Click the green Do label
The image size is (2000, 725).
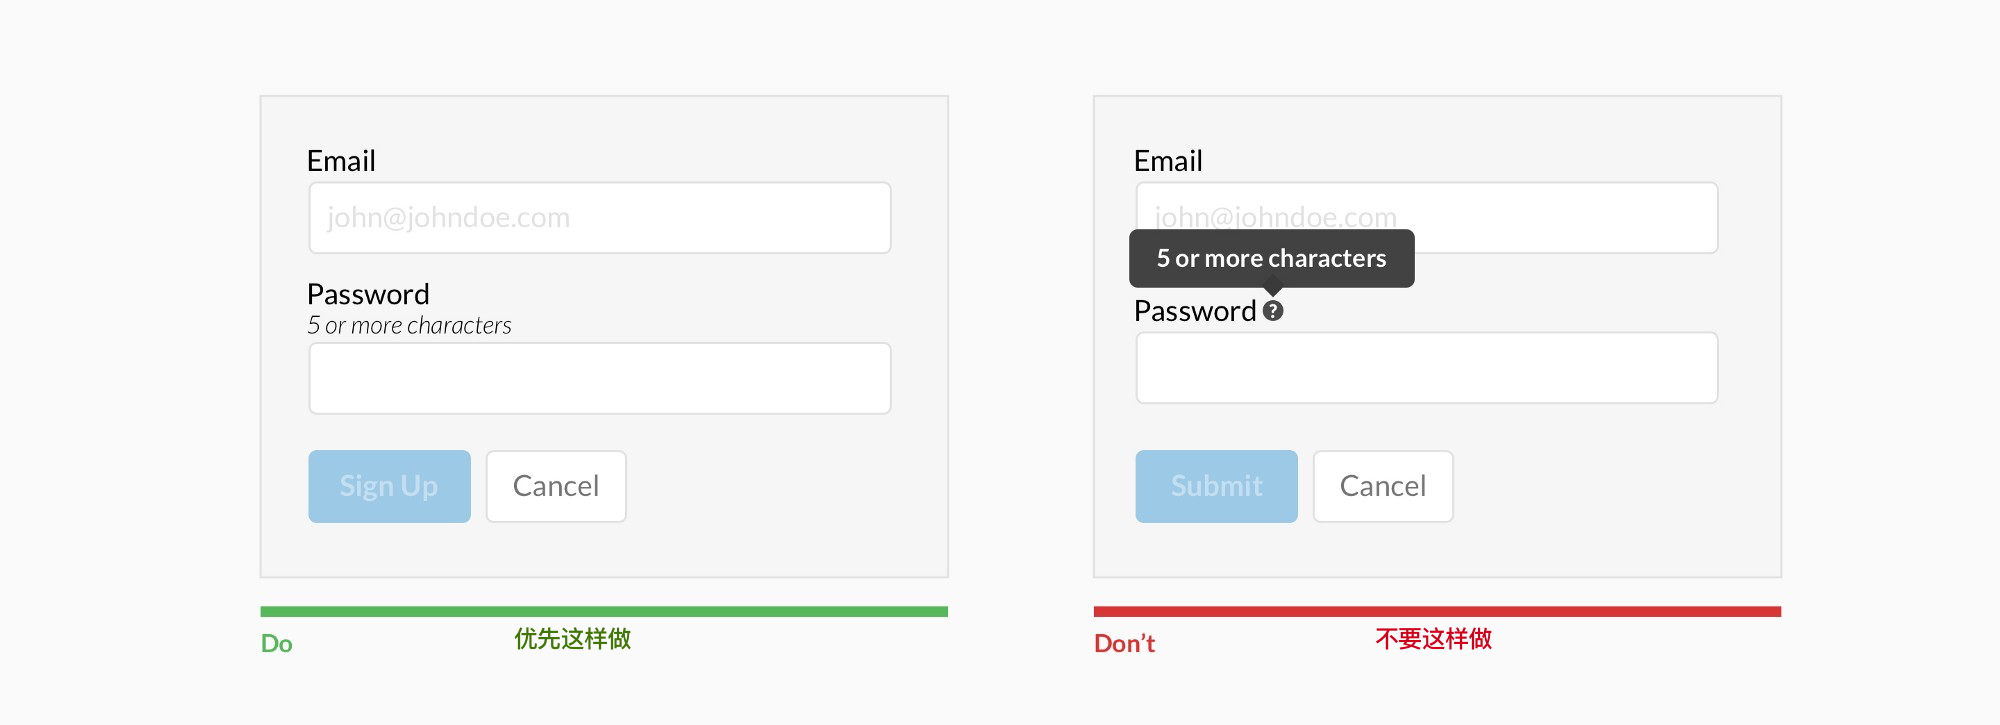(277, 644)
